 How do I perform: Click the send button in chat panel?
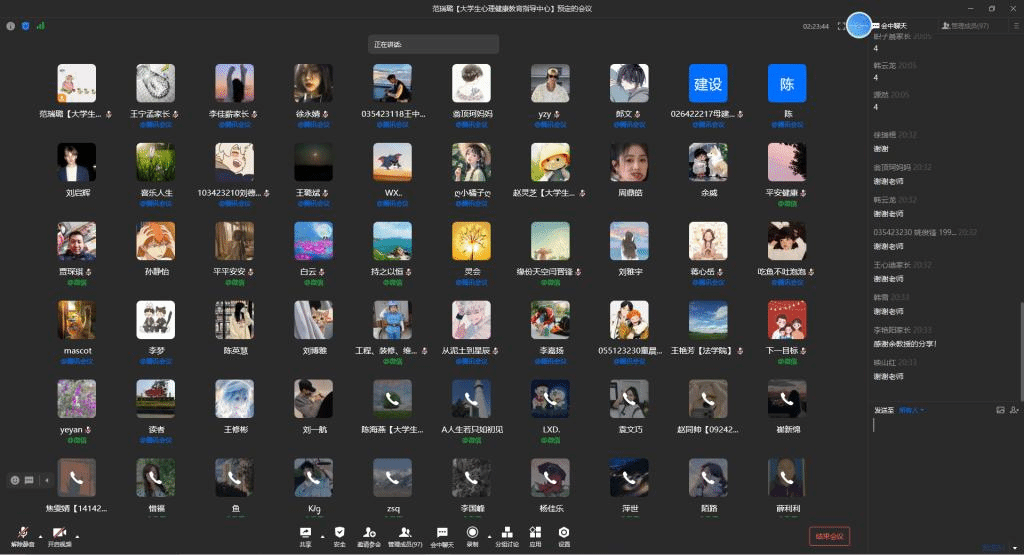click(x=993, y=547)
